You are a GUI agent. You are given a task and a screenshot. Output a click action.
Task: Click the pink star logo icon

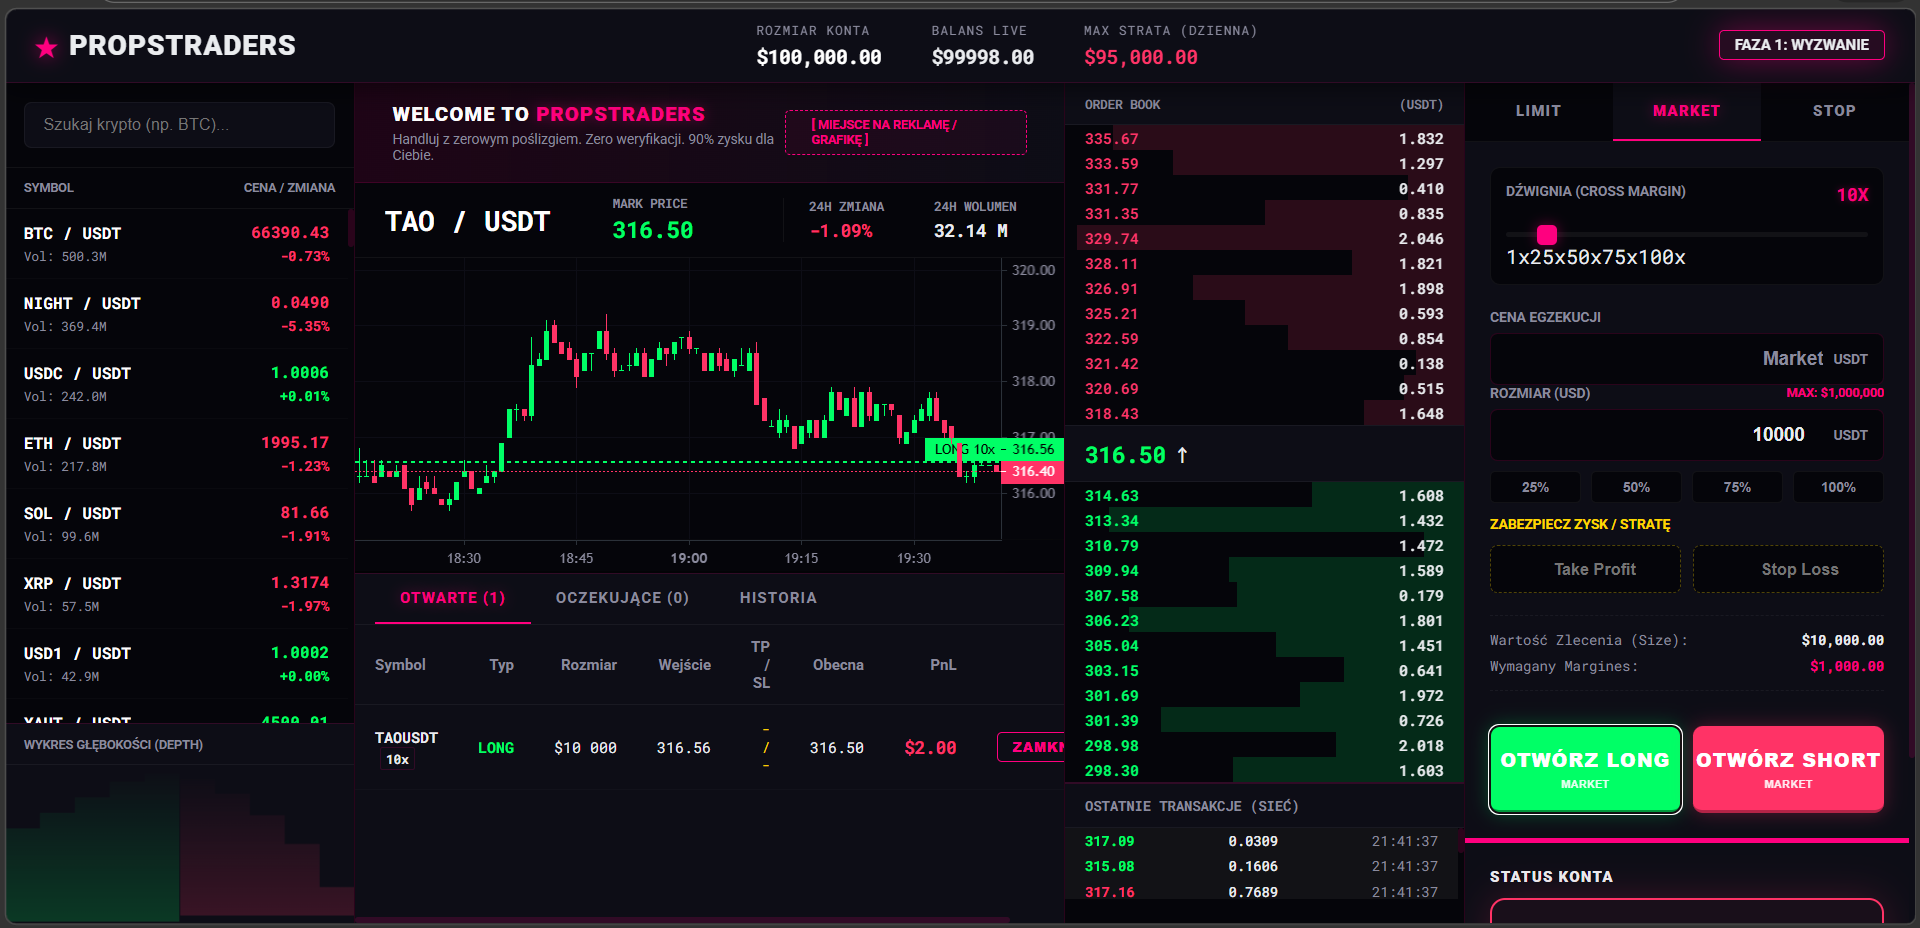click(x=46, y=47)
